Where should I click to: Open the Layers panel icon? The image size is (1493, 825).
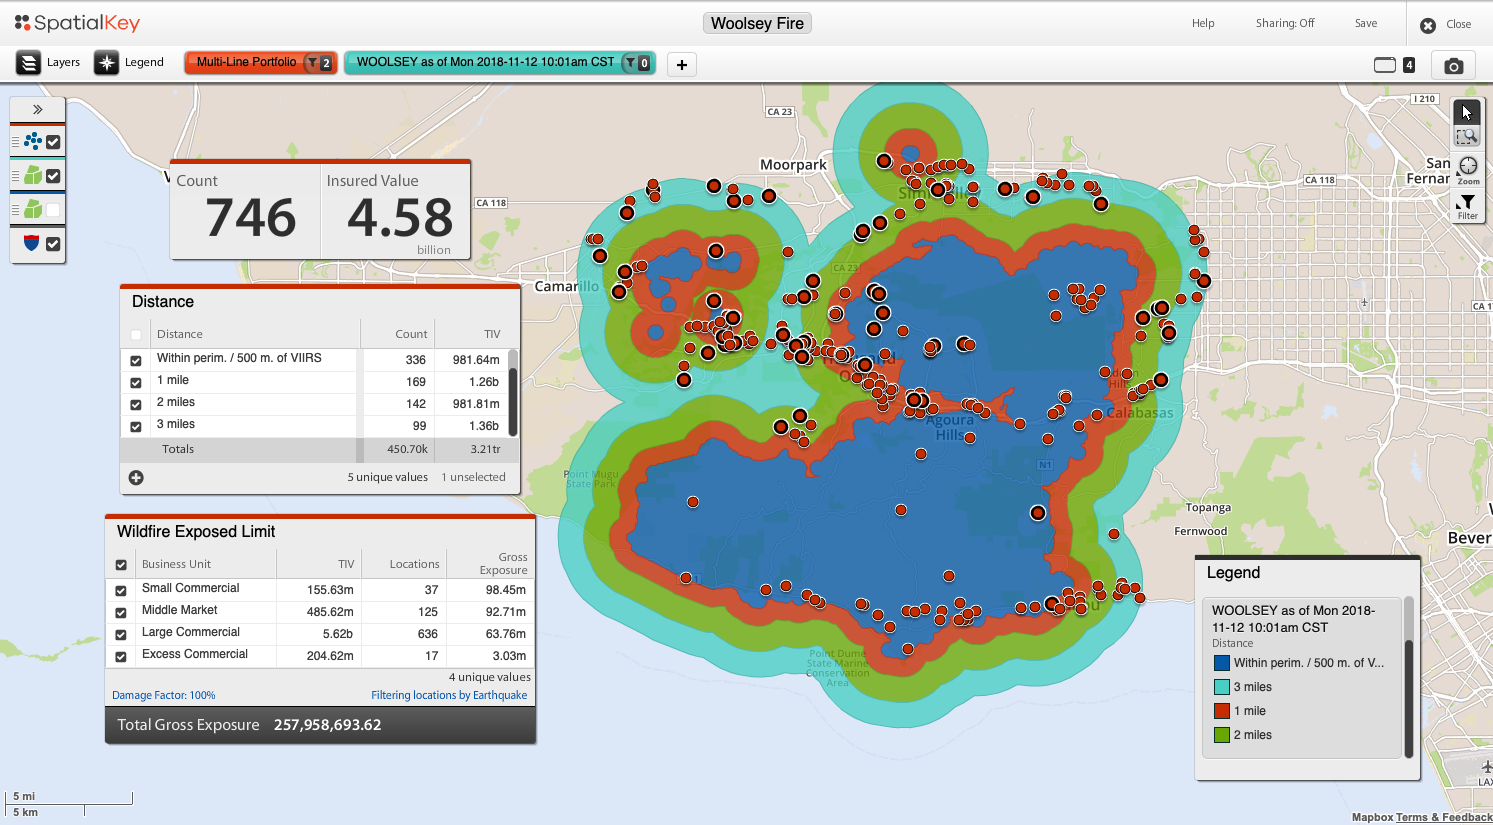(x=28, y=63)
